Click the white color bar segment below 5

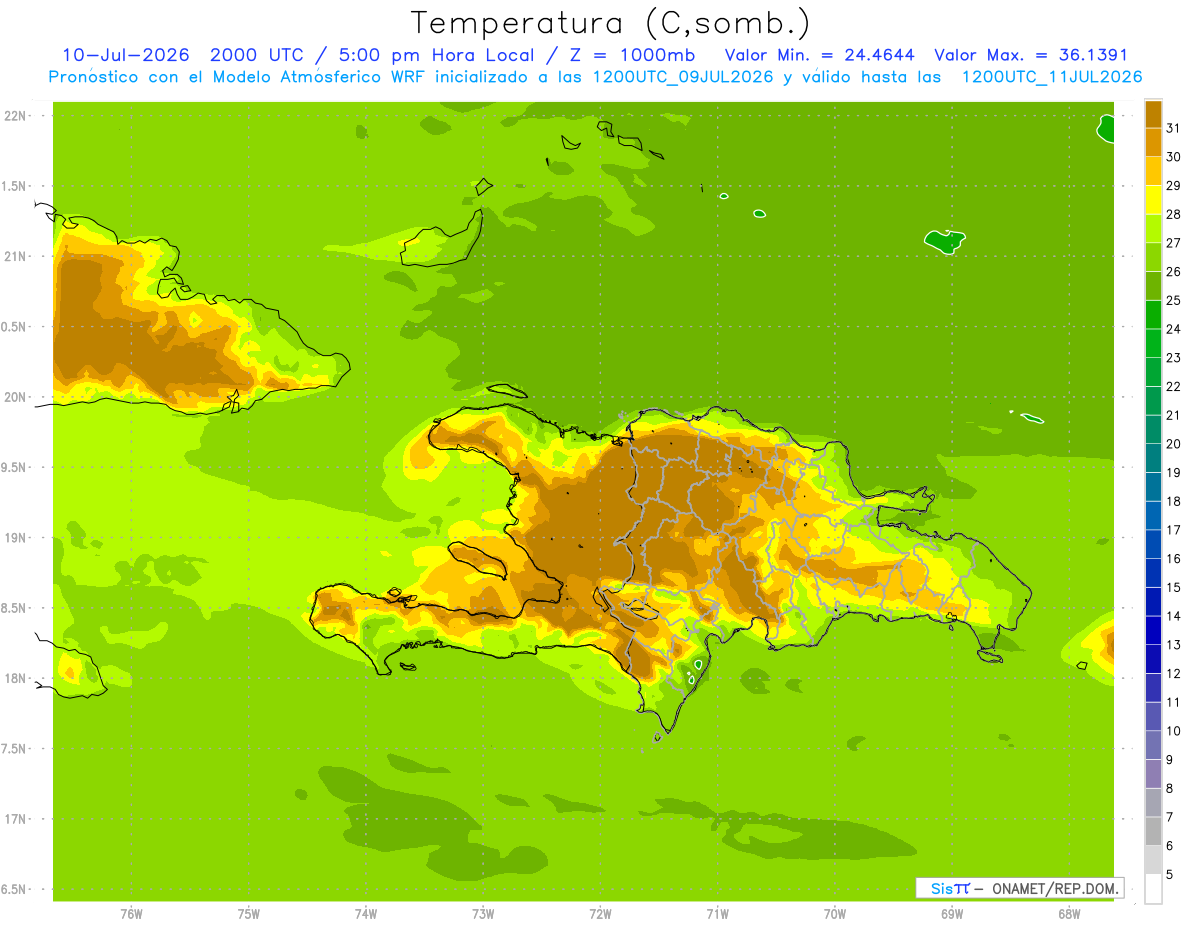tap(1153, 889)
